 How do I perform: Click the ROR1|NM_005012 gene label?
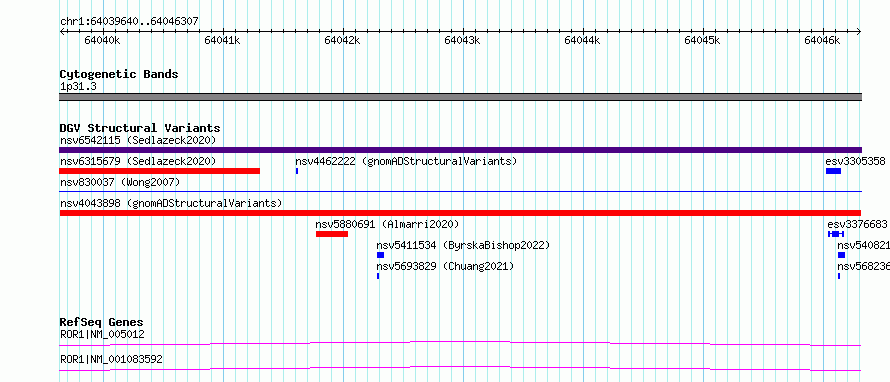tap(102, 334)
